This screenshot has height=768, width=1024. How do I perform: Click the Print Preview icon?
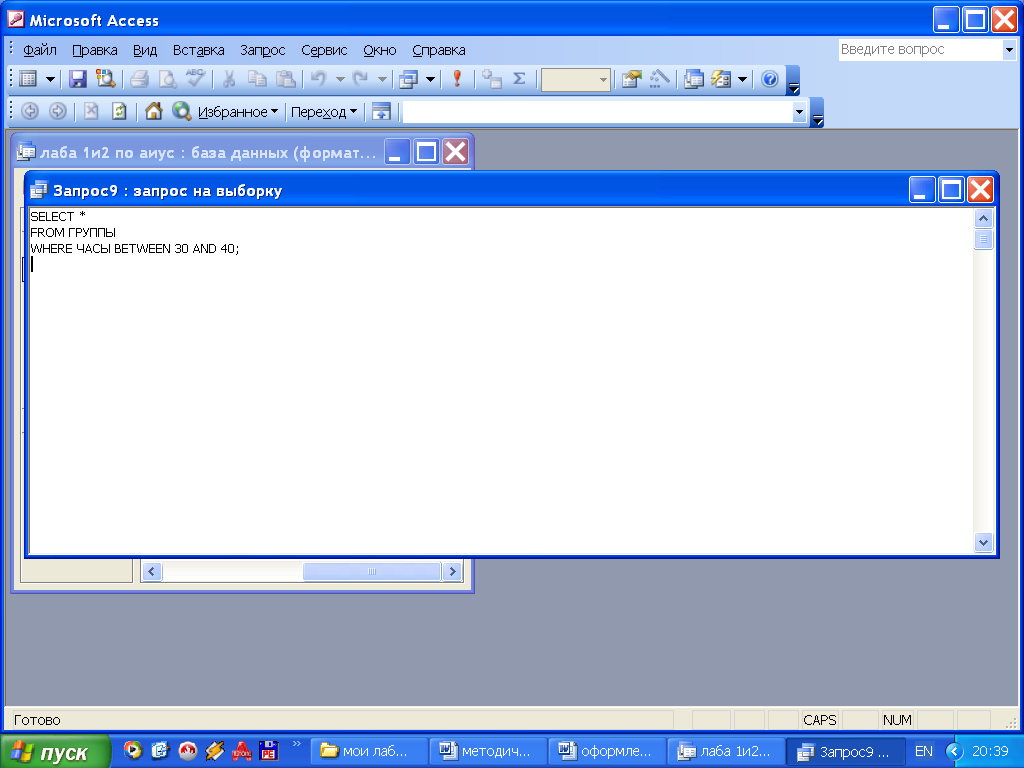pyautogui.click(x=167, y=80)
